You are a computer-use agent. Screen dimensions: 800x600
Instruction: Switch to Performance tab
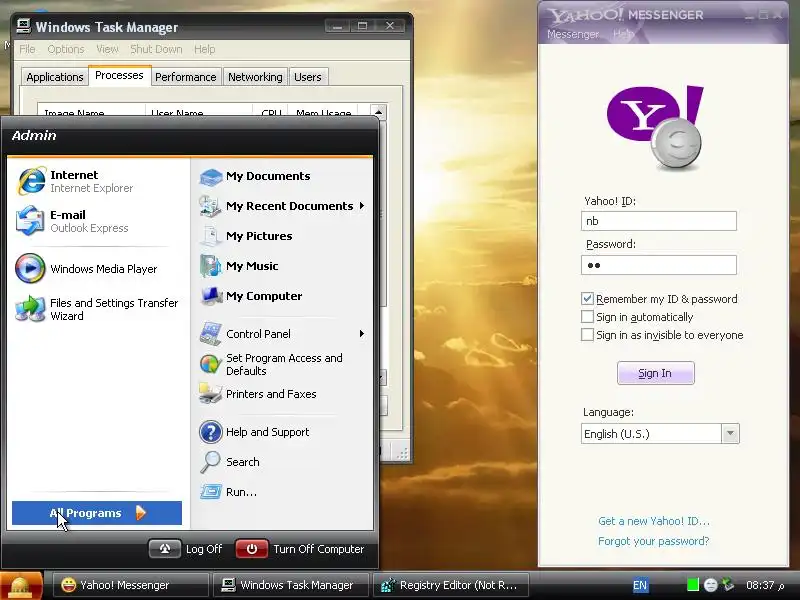click(186, 77)
